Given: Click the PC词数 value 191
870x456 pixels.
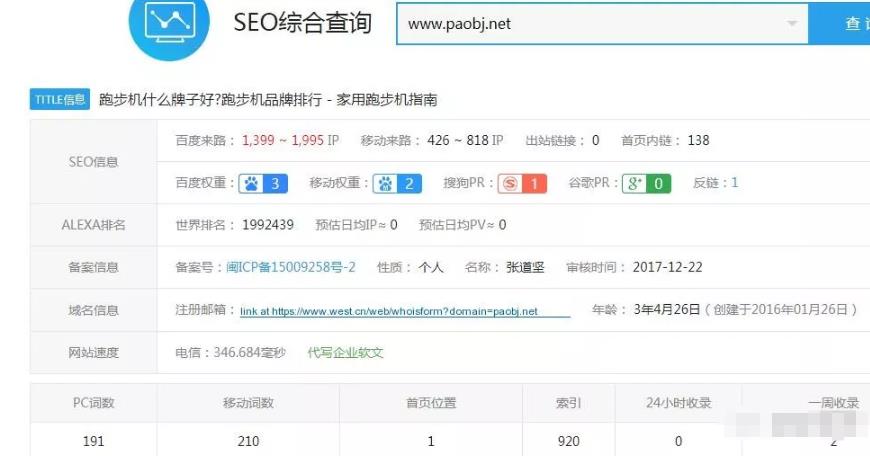Looking at the screenshot, I should tap(93, 442).
